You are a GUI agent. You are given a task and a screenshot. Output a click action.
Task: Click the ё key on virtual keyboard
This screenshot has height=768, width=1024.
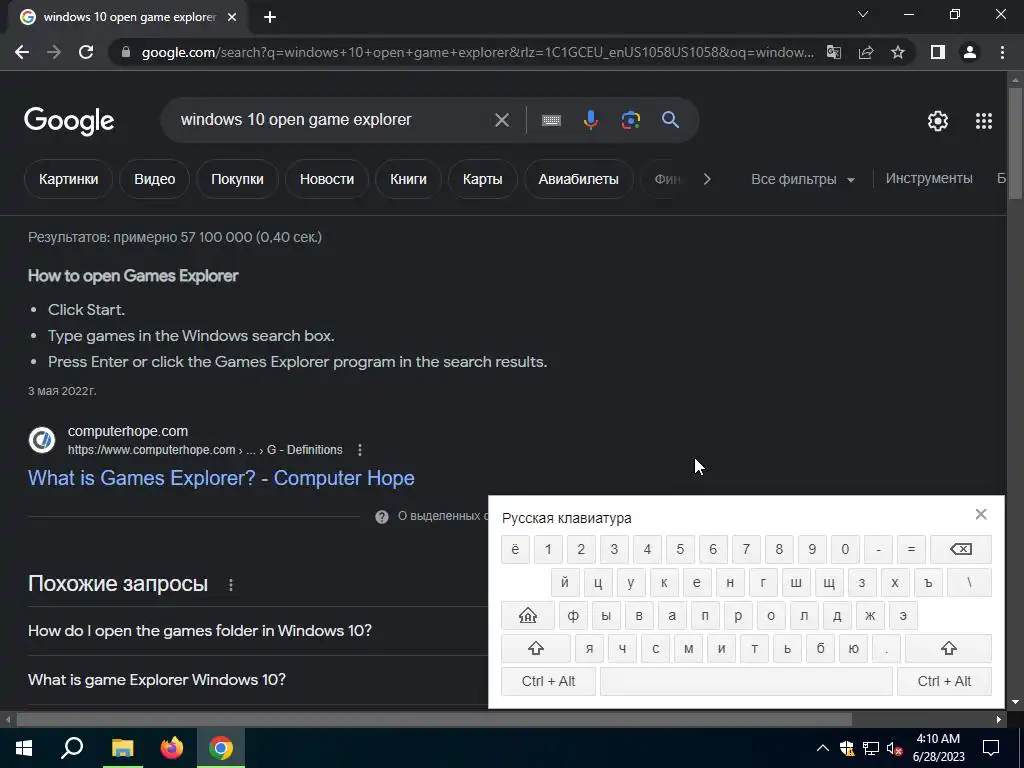[515, 549]
